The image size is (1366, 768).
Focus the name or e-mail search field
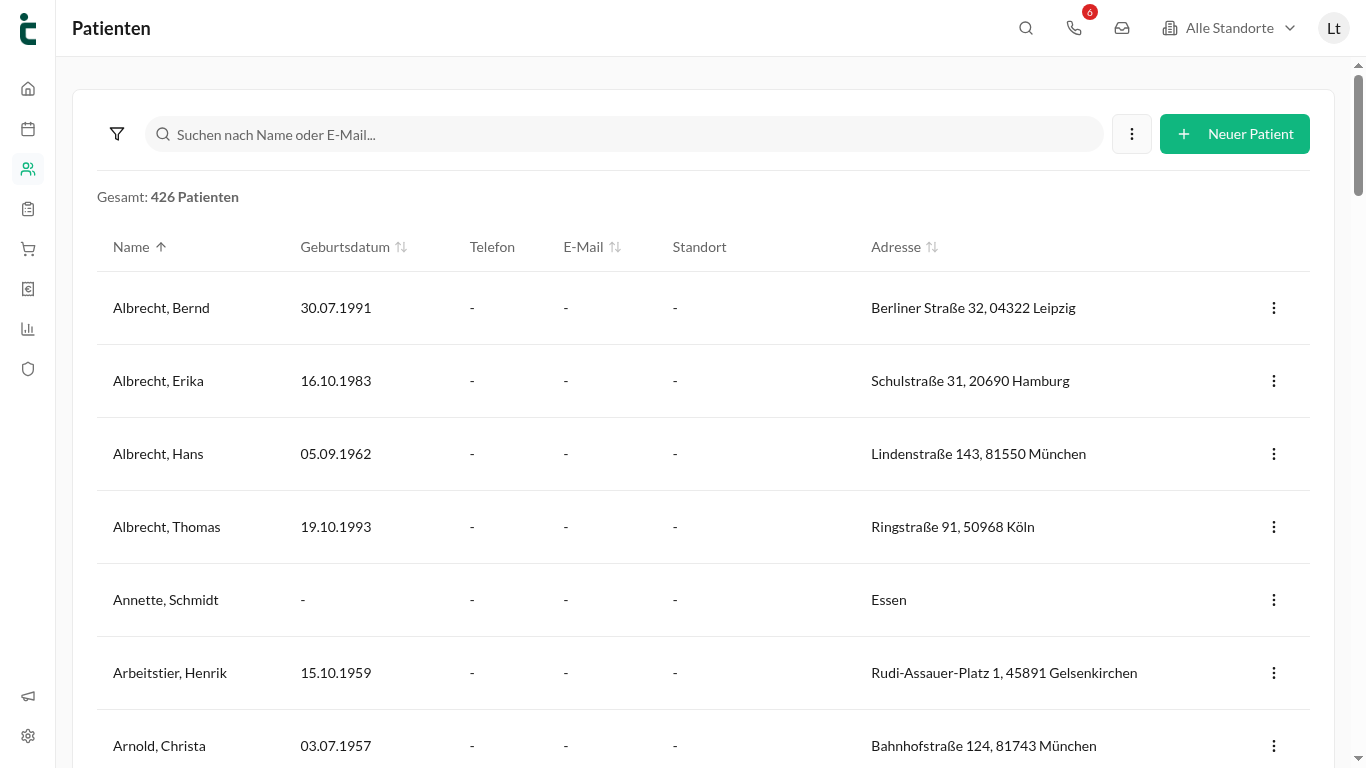(x=624, y=134)
